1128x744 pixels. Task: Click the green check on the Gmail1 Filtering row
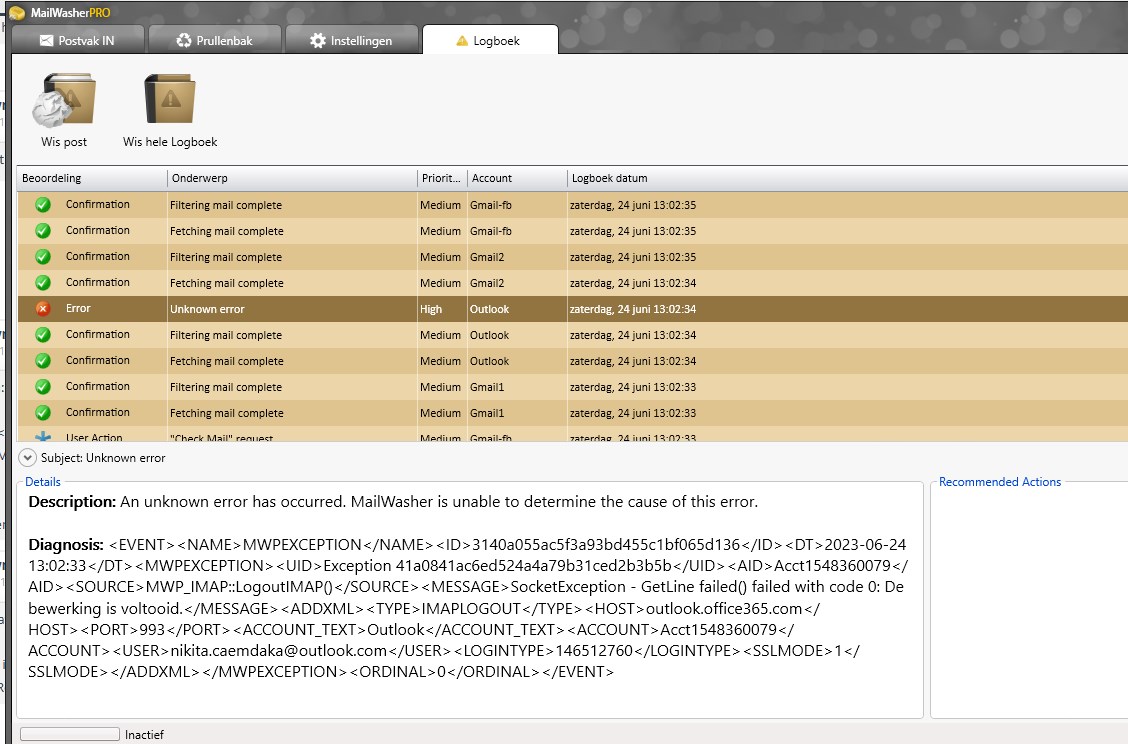[43, 386]
